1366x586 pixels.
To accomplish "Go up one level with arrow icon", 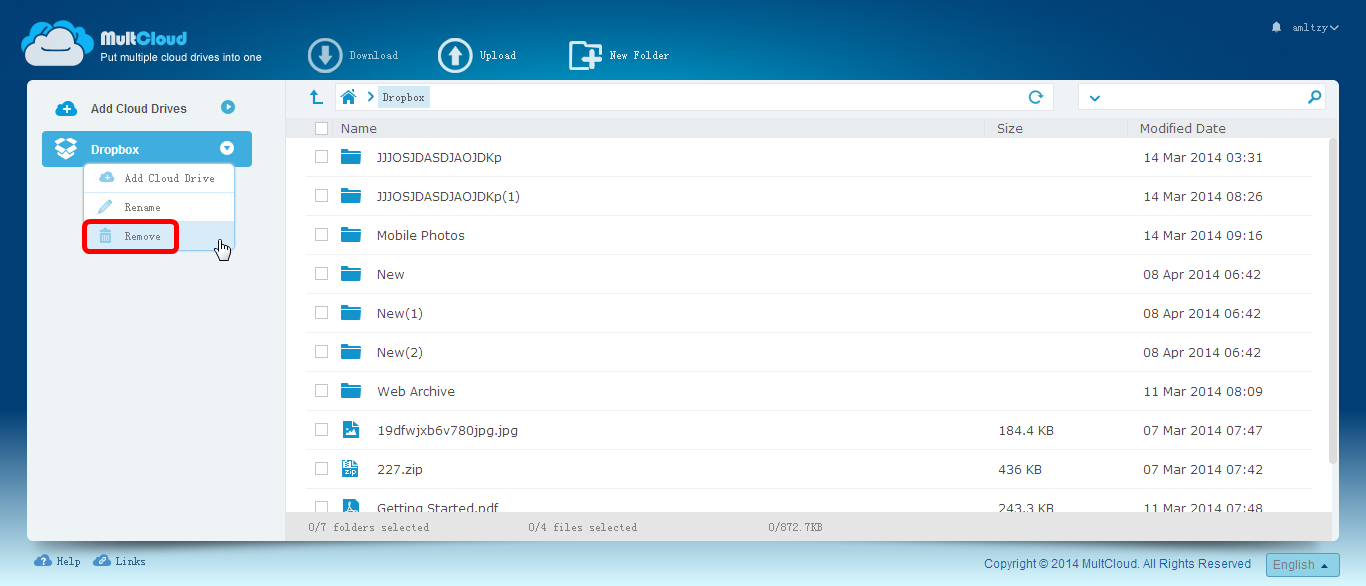I will 316,97.
